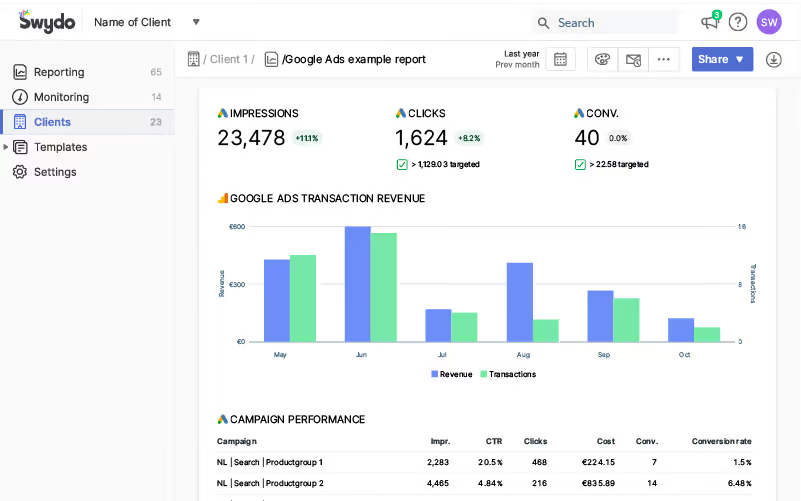Go to Reporting in the sidebar
Screen dimensions: 801x501
click(59, 72)
